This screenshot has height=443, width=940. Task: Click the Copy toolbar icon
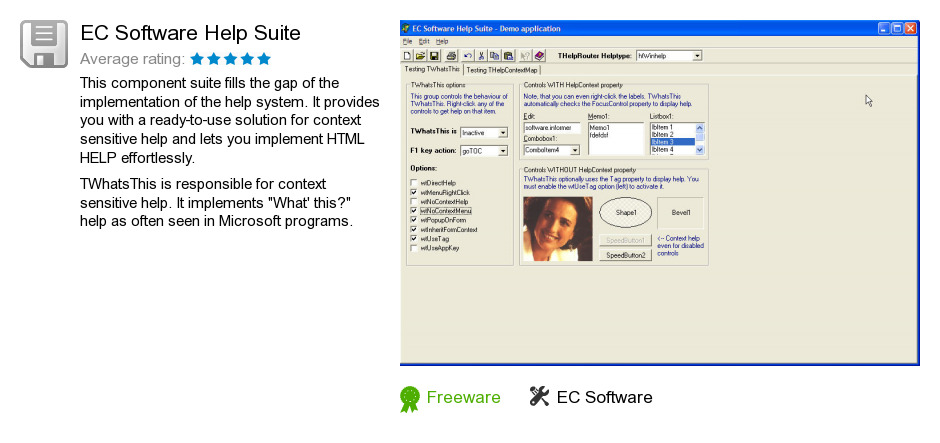coord(495,56)
